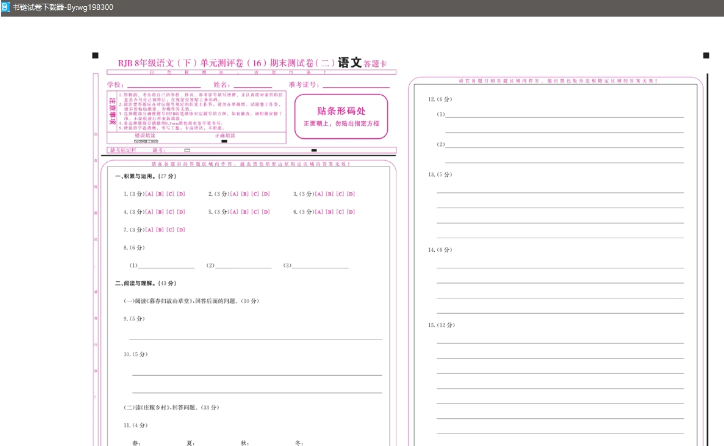Click the question 14 (6分) label

tap(440, 250)
